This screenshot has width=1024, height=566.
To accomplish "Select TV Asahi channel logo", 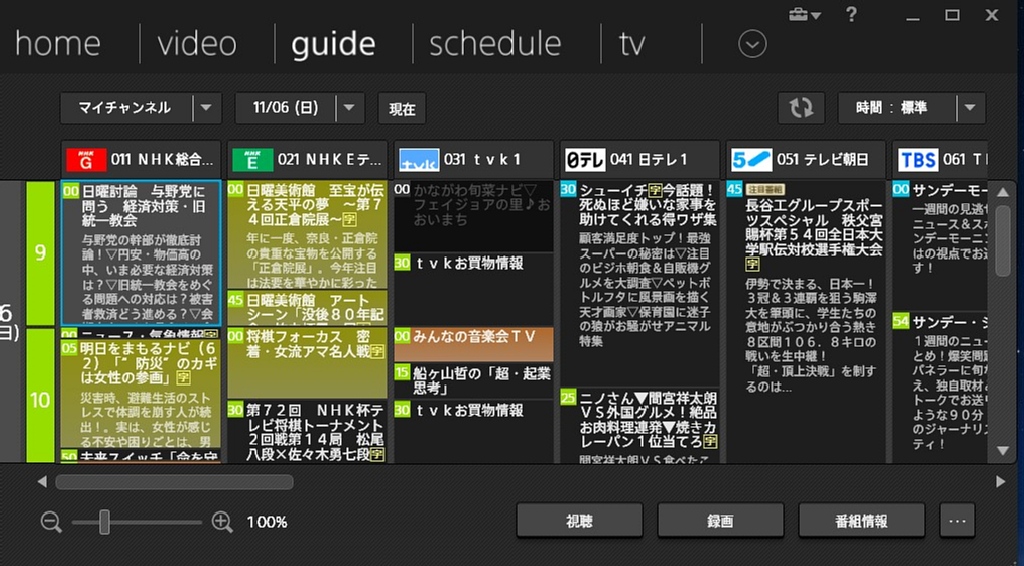I will point(752,159).
